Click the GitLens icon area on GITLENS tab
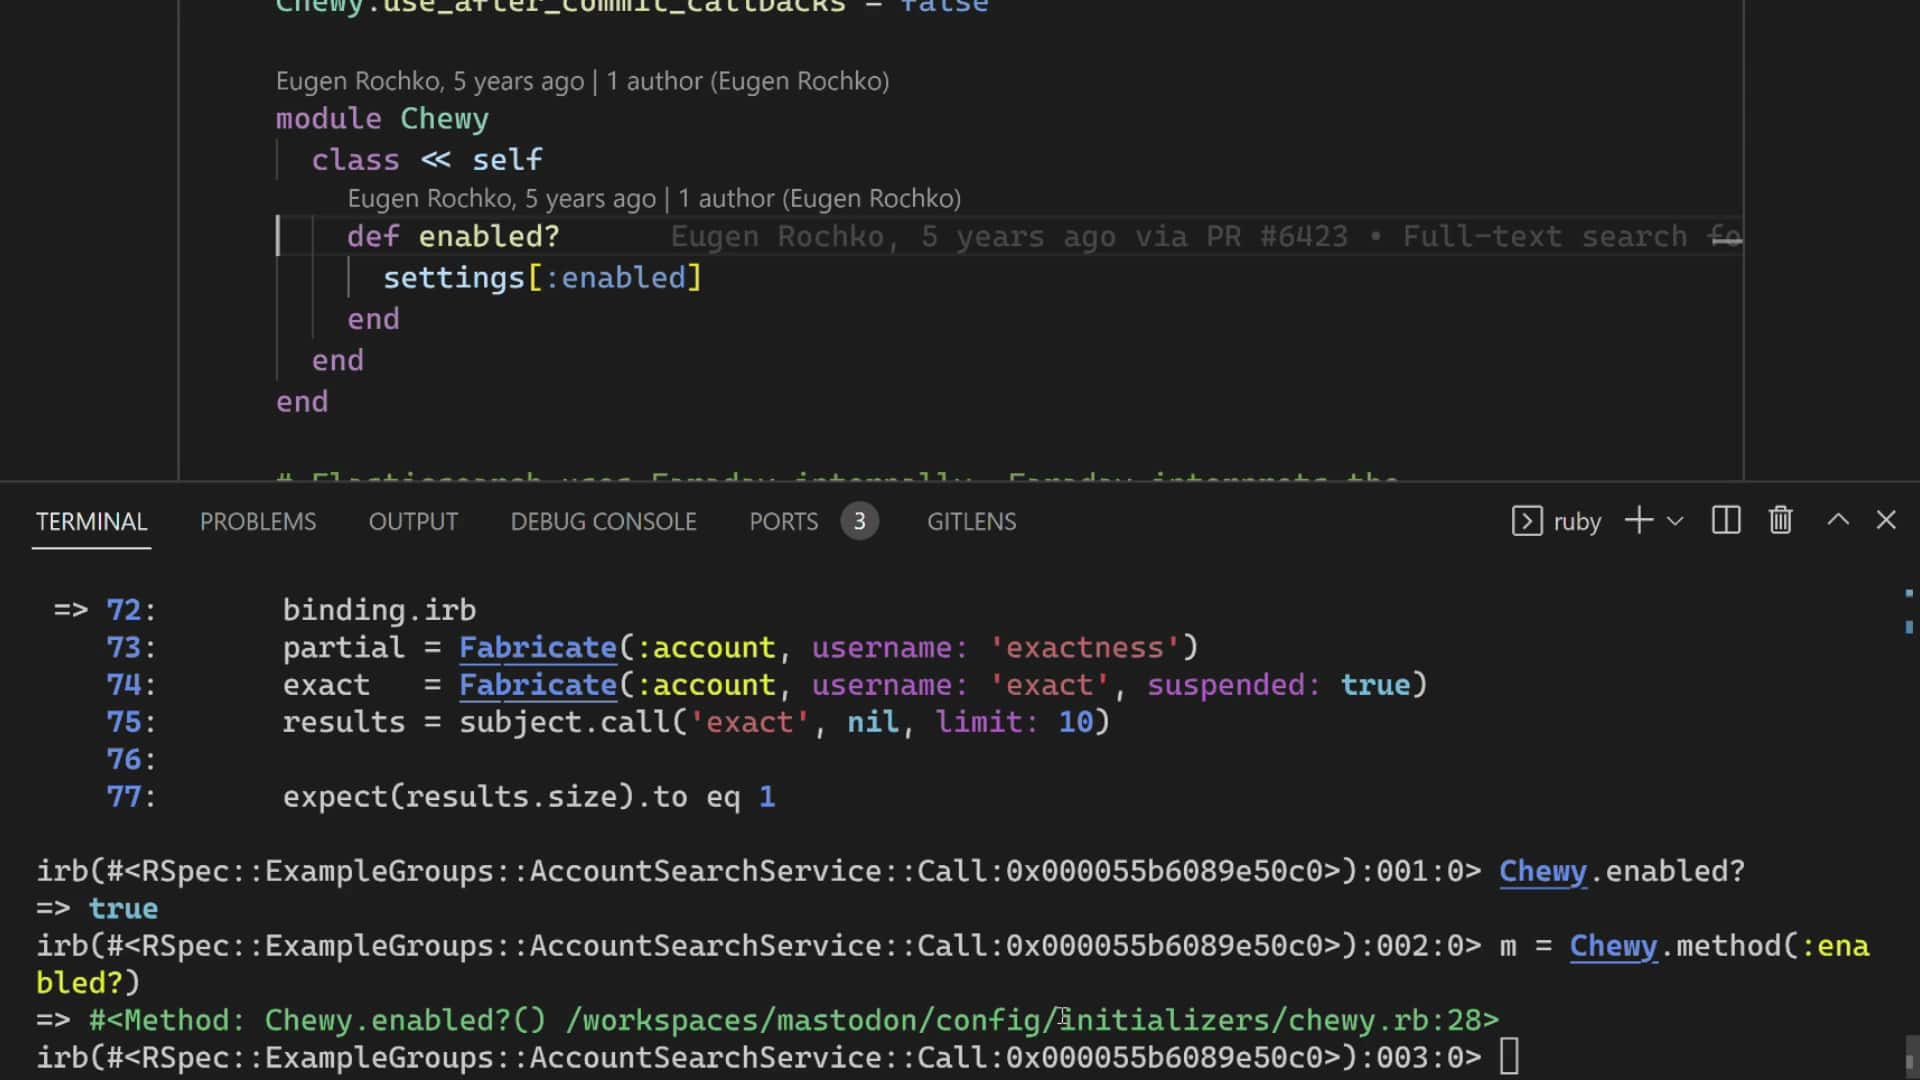1920x1080 pixels. pos(971,521)
